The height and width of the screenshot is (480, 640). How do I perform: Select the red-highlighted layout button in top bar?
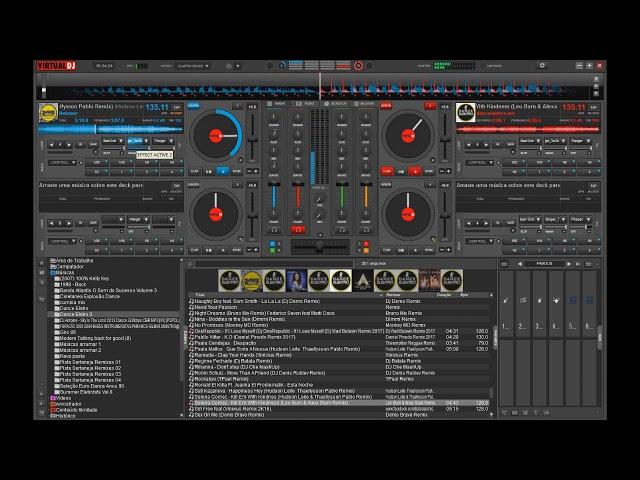[343, 65]
